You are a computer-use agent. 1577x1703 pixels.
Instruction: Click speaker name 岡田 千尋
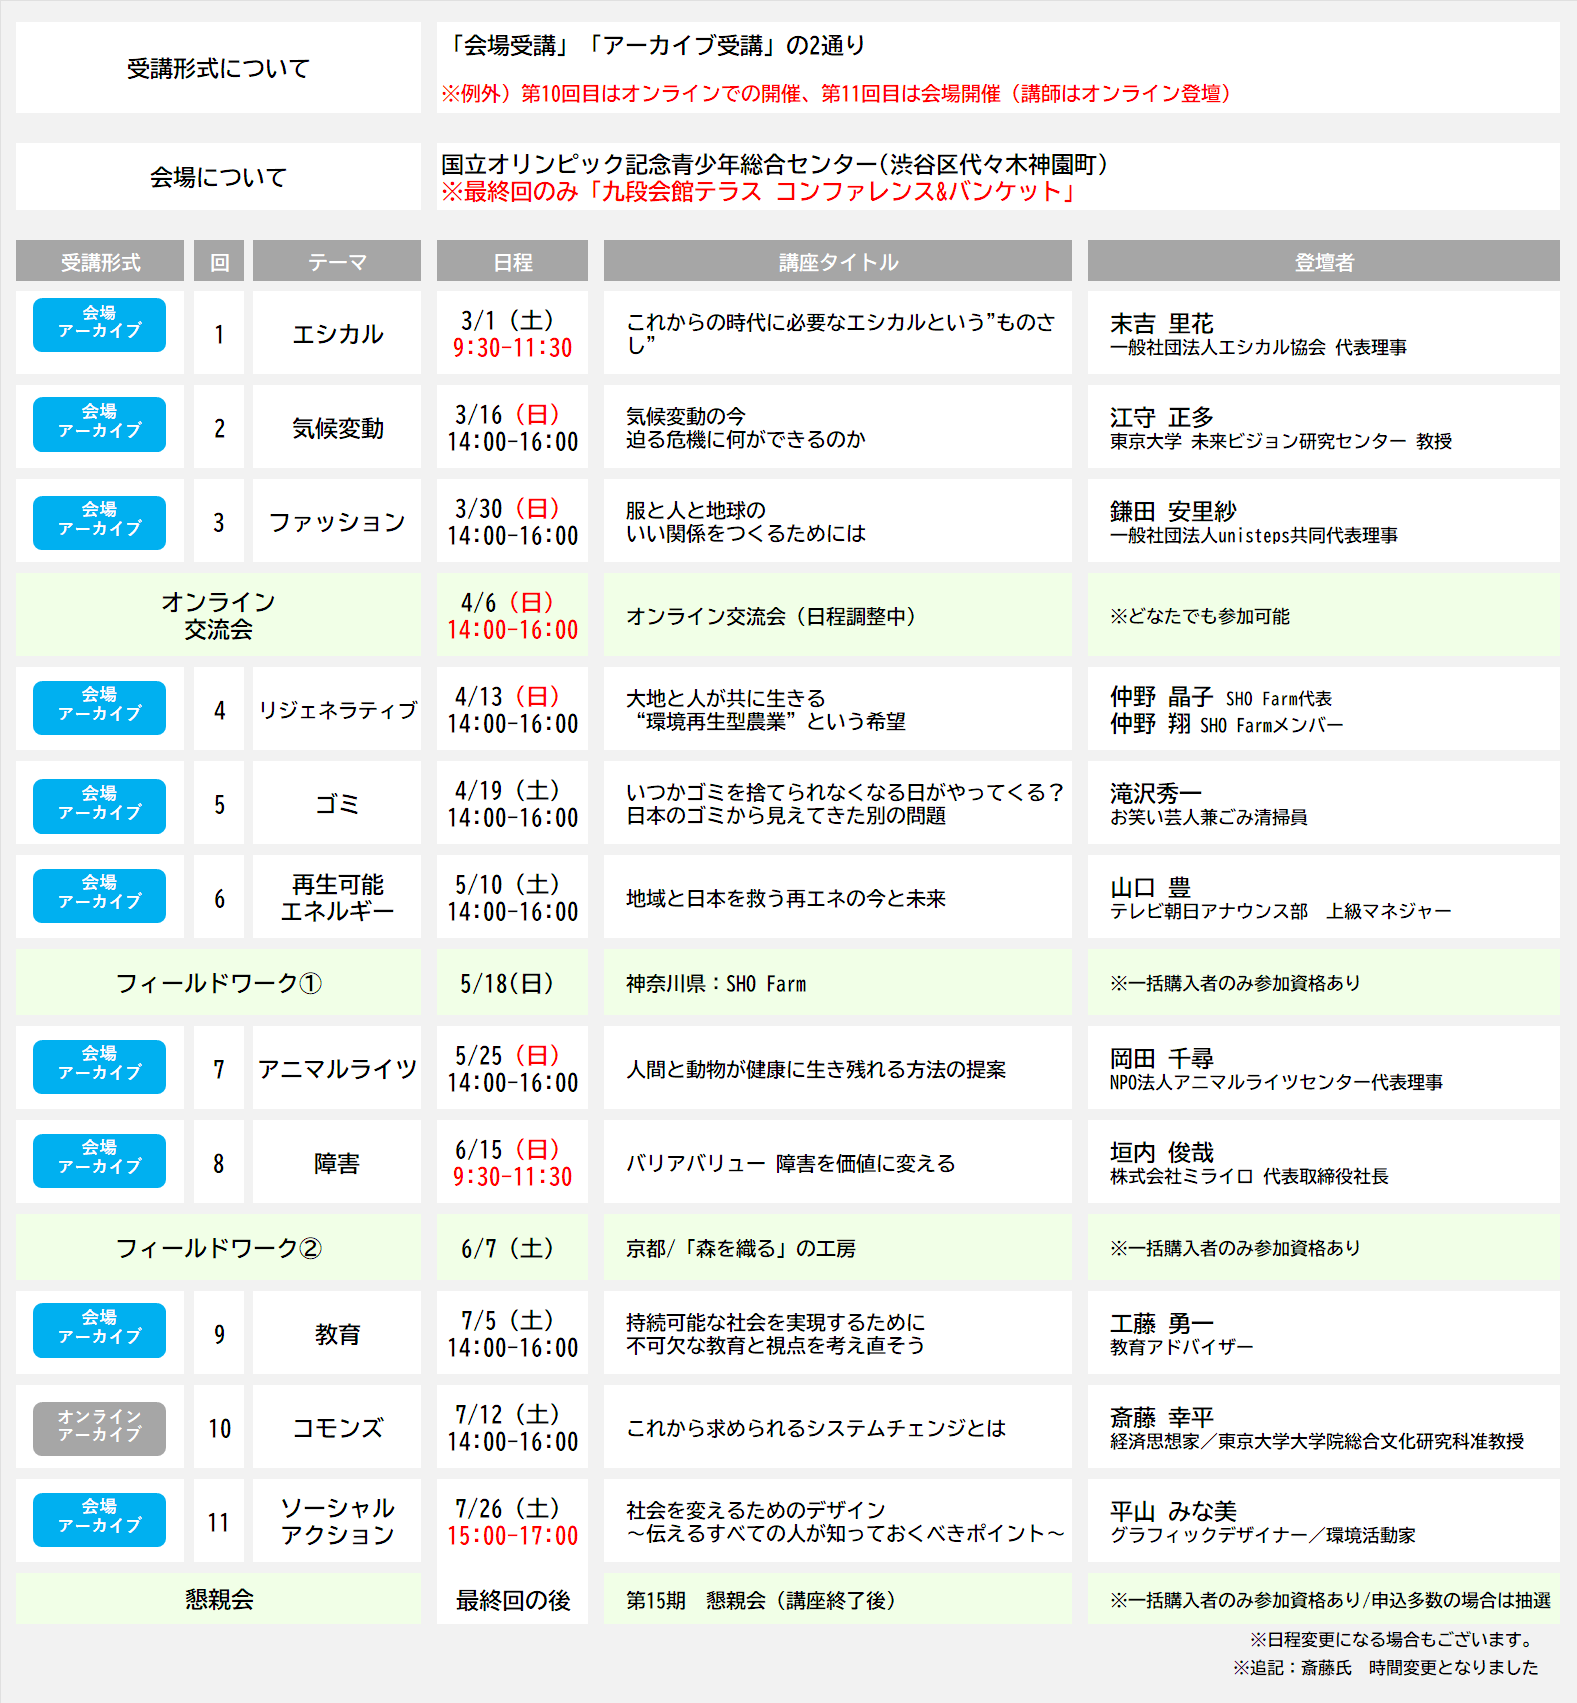coord(1161,1058)
